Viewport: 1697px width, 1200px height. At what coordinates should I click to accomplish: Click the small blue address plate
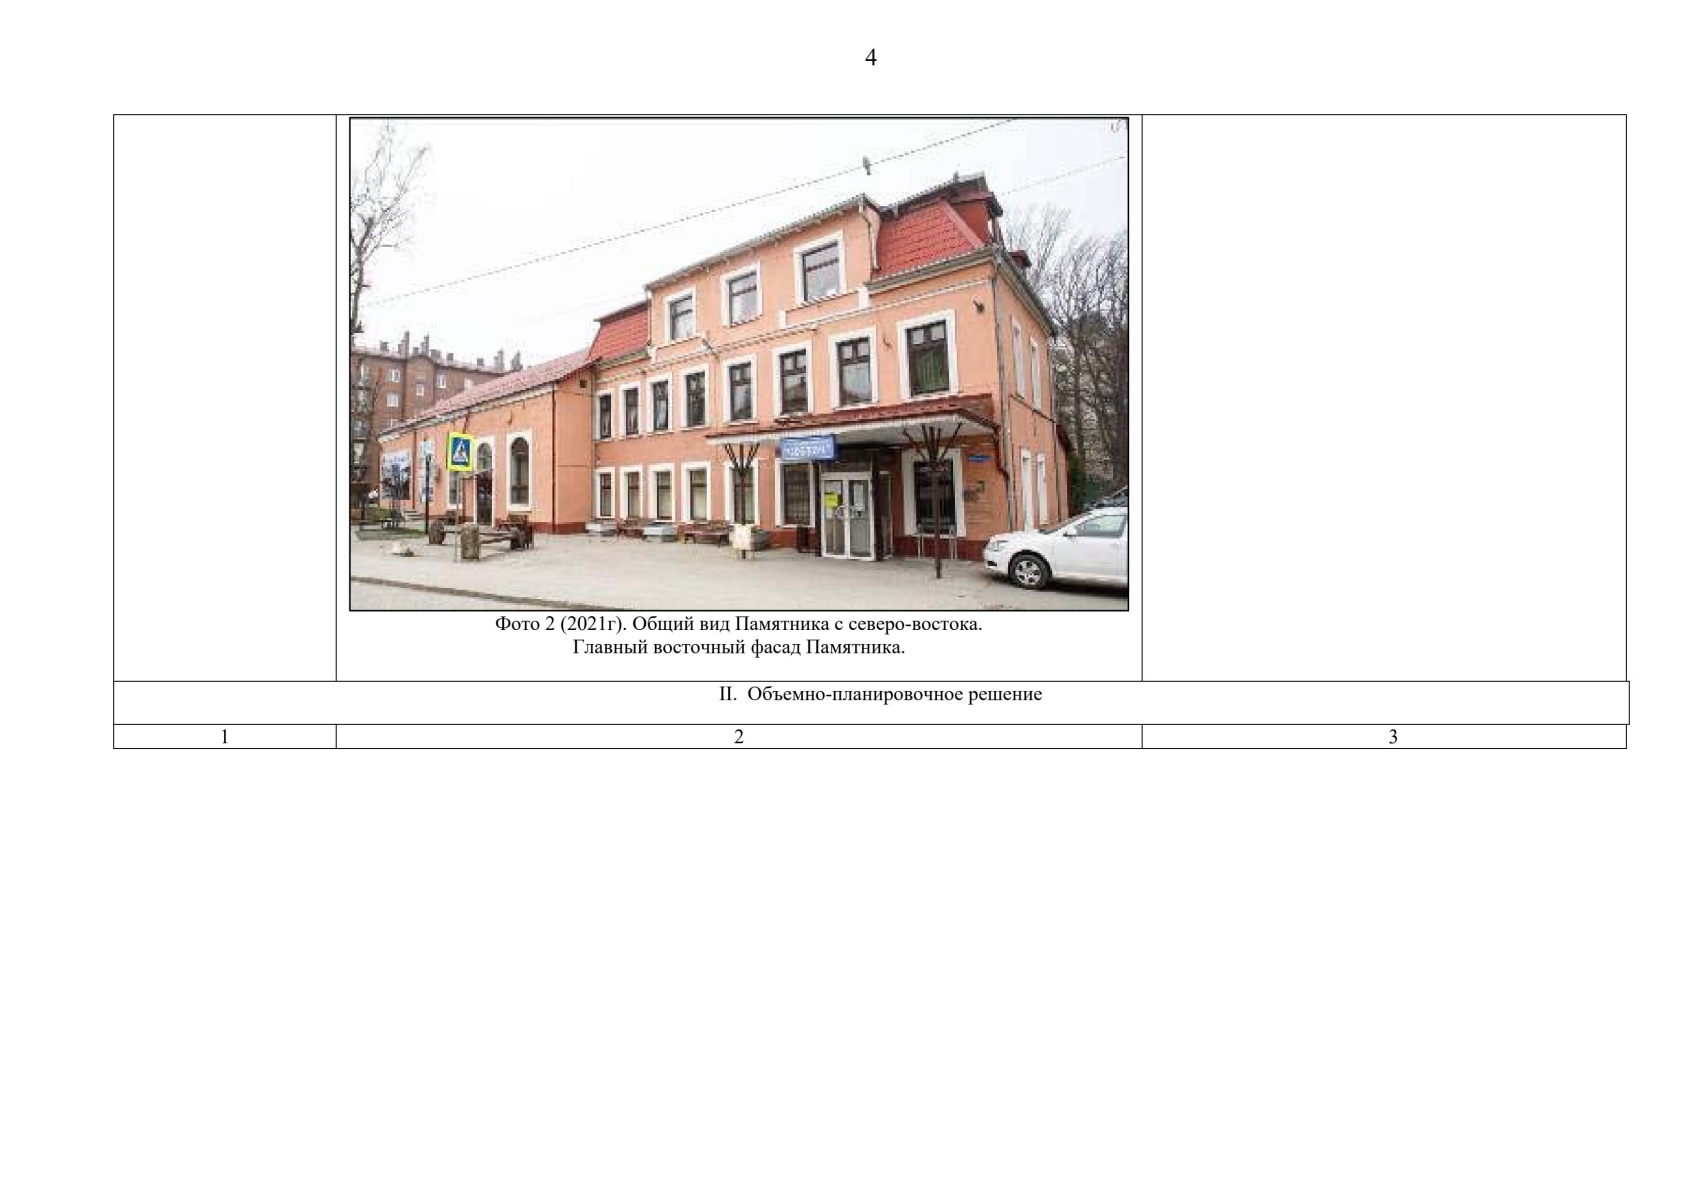(980, 458)
